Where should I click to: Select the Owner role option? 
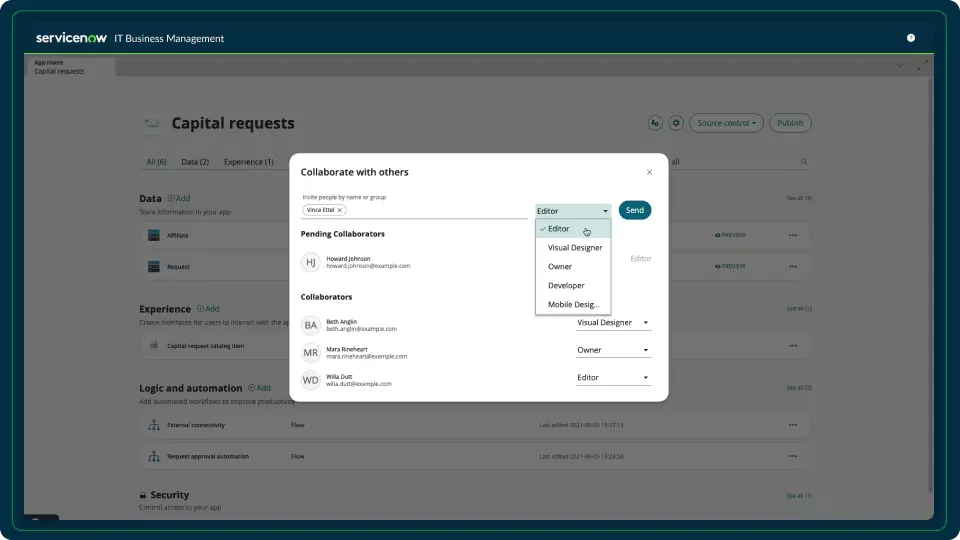tap(560, 266)
